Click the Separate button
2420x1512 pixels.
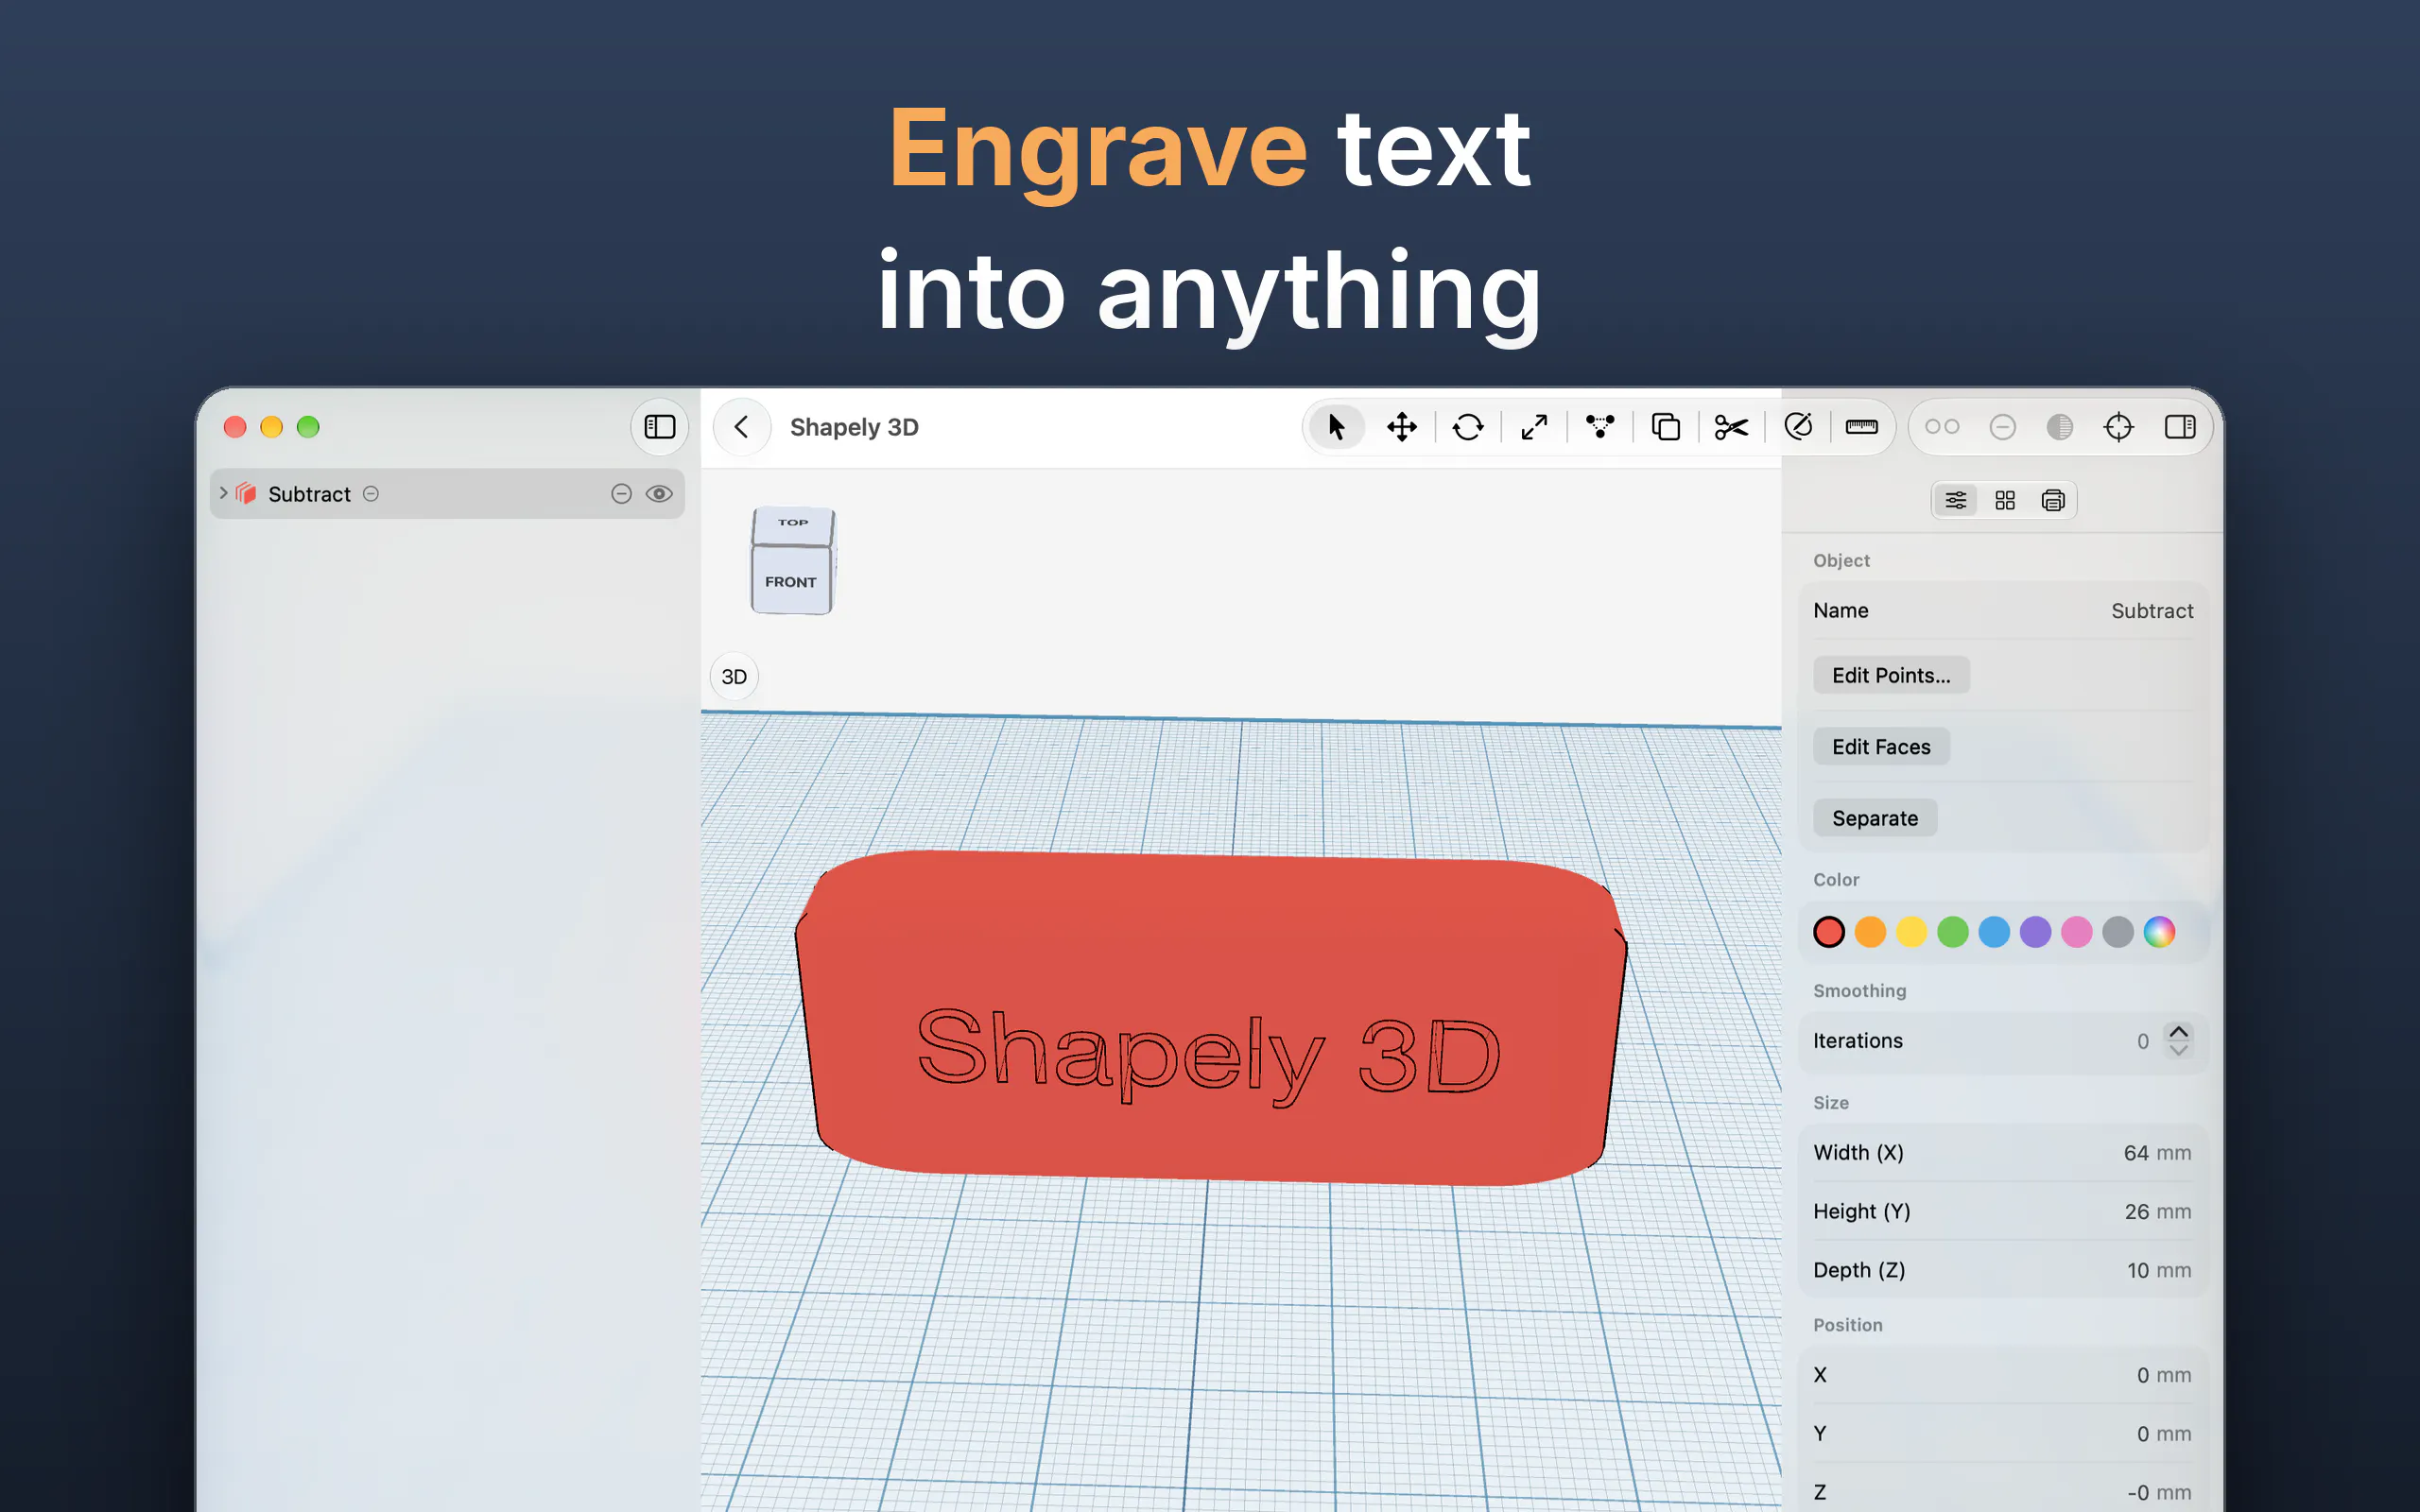[1875, 818]
